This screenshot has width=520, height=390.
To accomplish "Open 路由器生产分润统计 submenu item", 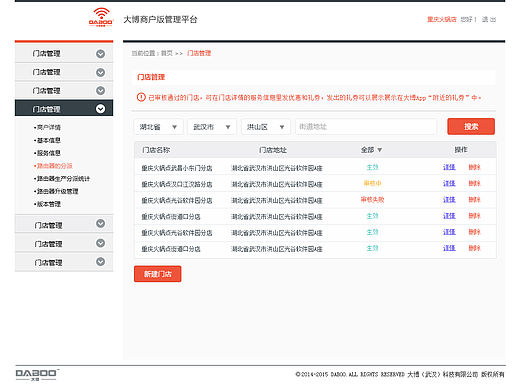I will click(x=62, y=179).
